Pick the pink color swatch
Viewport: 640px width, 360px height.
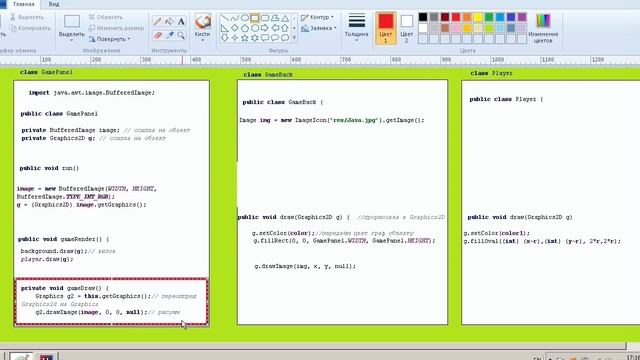456,28
